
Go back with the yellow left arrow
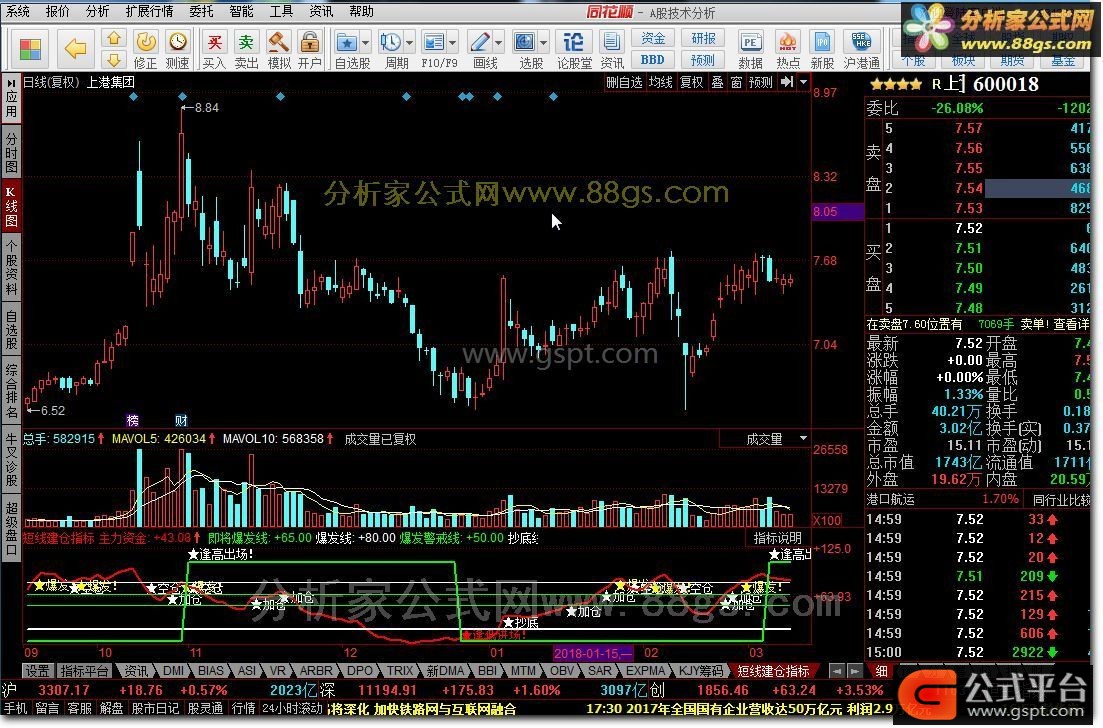pyautogui.click(x=75, y=49)
